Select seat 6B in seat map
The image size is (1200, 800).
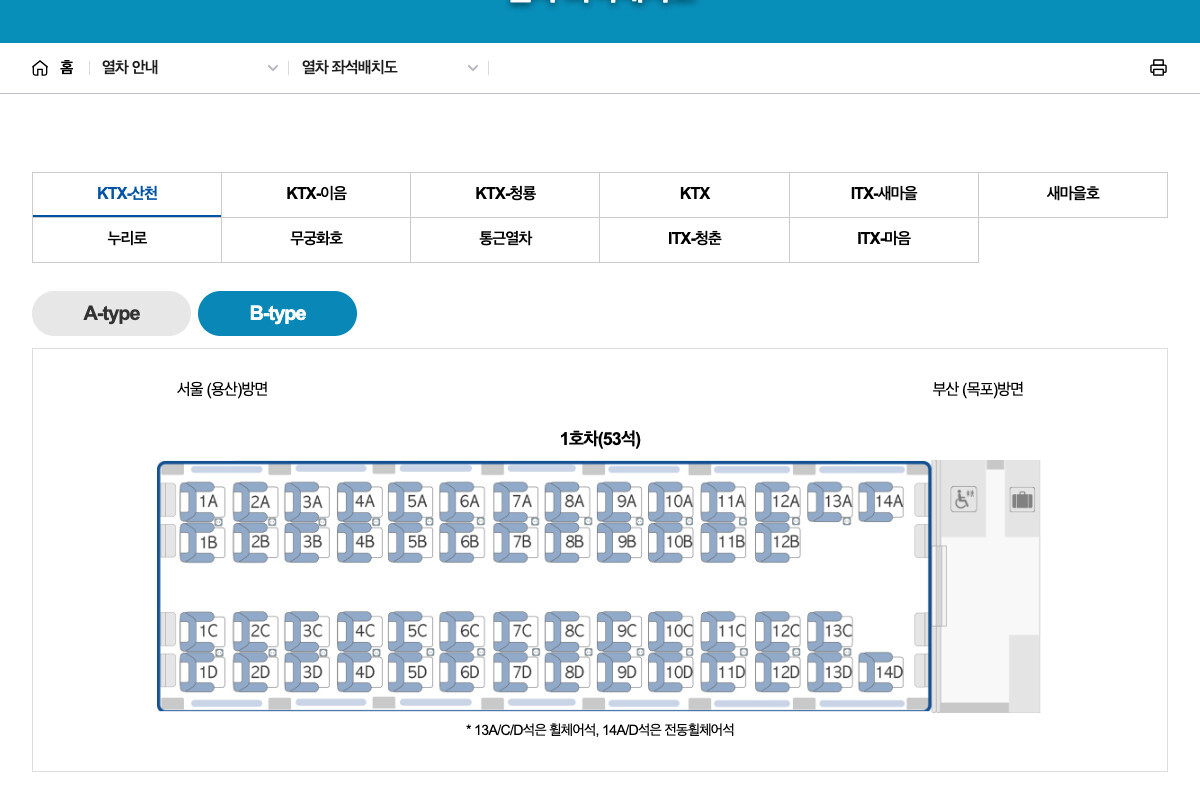463,542
